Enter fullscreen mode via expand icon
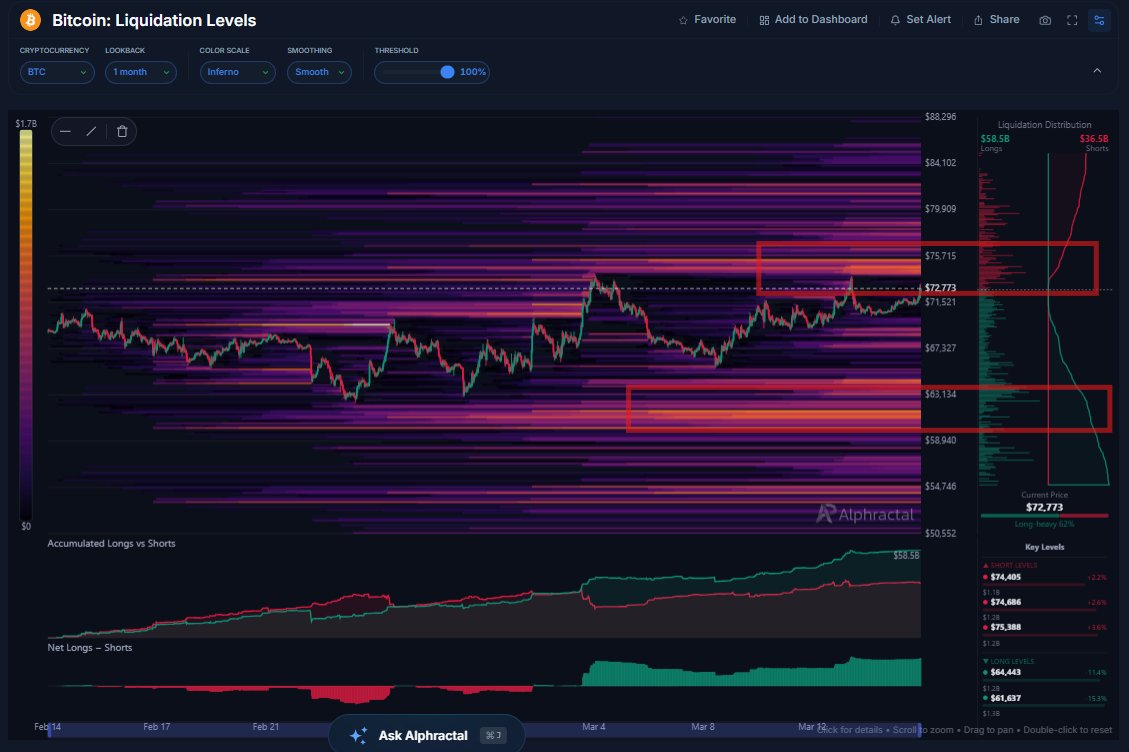 pyautogui.click(x=1072, y=20)
